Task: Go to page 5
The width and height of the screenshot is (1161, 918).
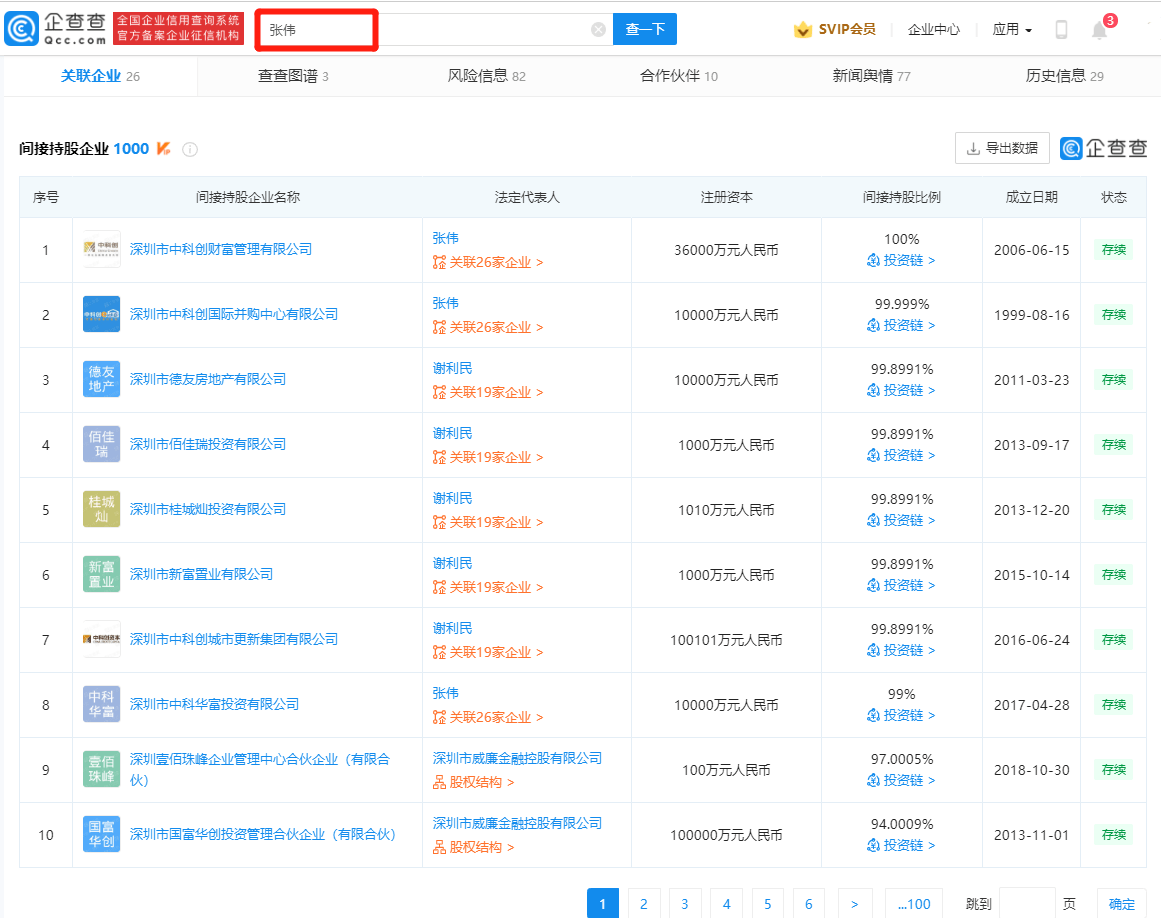Action: (x=768, y=904)
